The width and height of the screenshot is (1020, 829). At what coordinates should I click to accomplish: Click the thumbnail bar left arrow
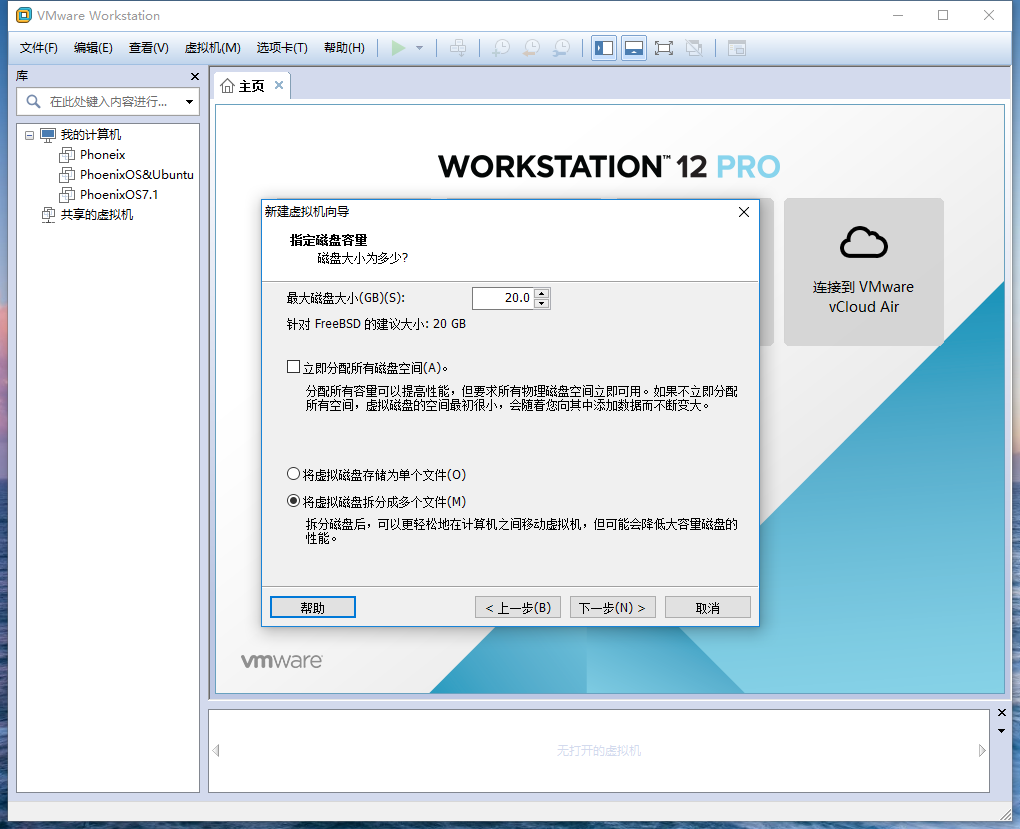click(216, 750)
